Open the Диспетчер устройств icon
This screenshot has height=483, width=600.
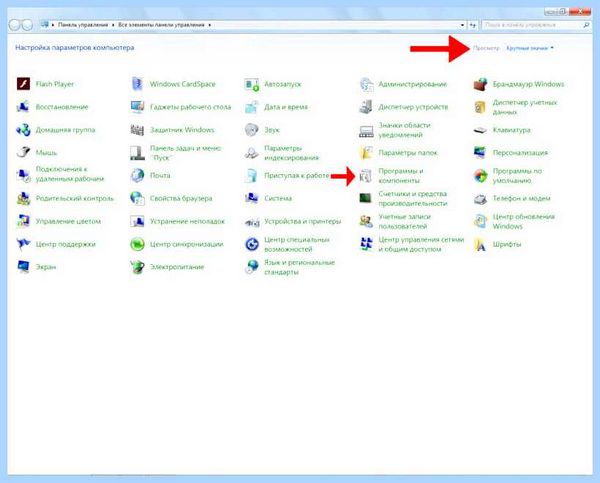coord(366,107)
